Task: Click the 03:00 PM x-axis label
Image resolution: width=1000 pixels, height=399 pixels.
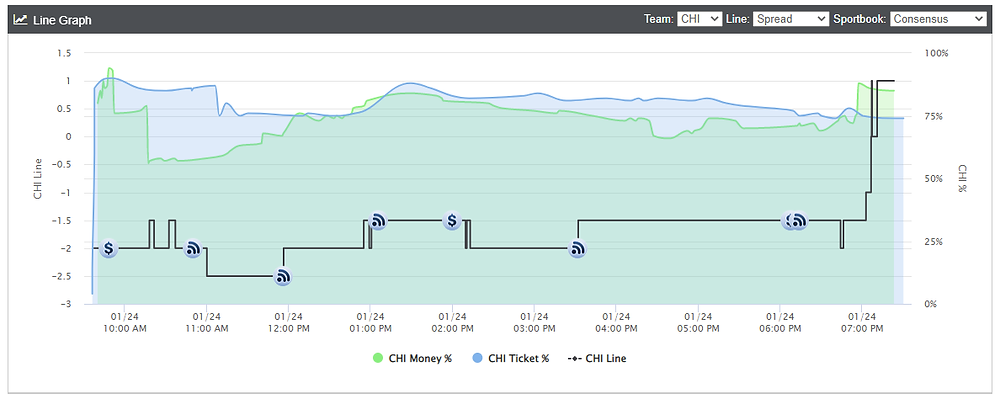Action: pyautogui.click(x=534, y=323)
